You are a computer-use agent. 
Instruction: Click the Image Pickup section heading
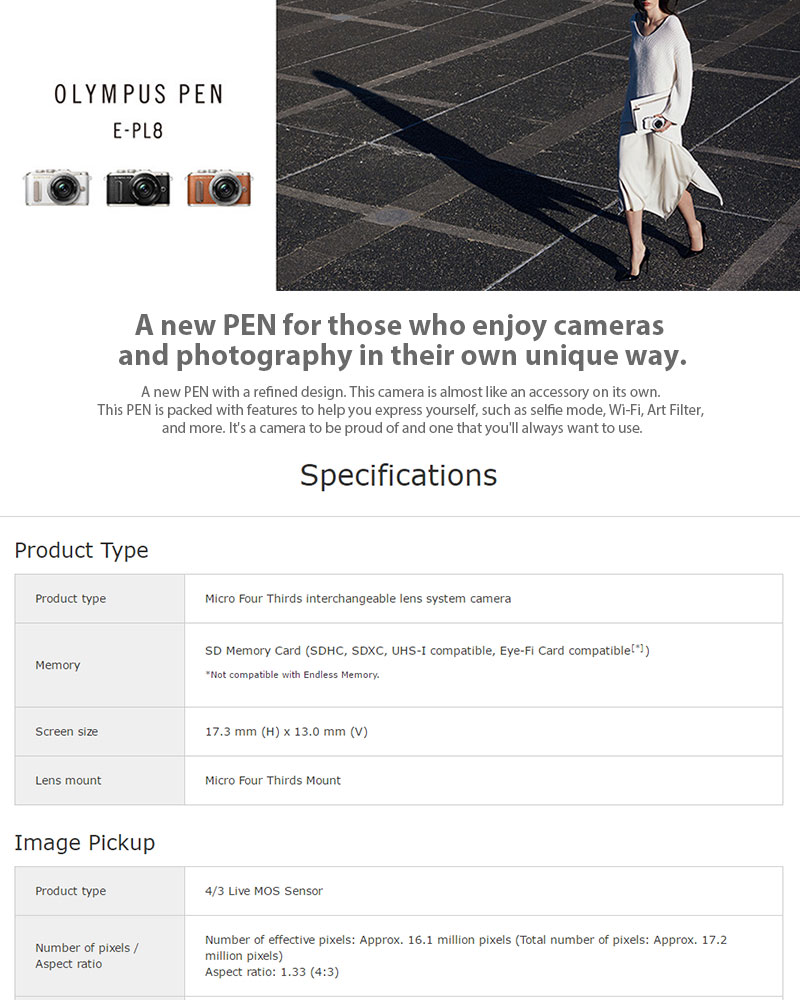coord(84,842)
